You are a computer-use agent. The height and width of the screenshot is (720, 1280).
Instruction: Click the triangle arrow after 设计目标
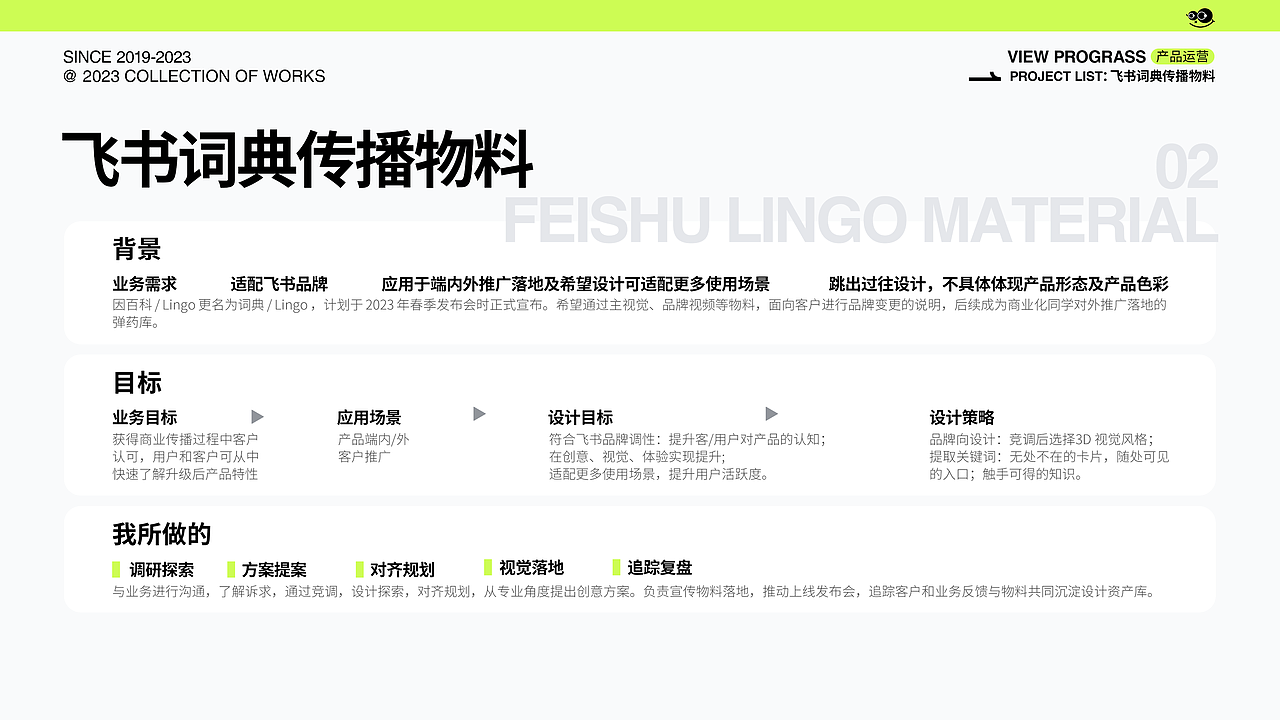(771, 414)
